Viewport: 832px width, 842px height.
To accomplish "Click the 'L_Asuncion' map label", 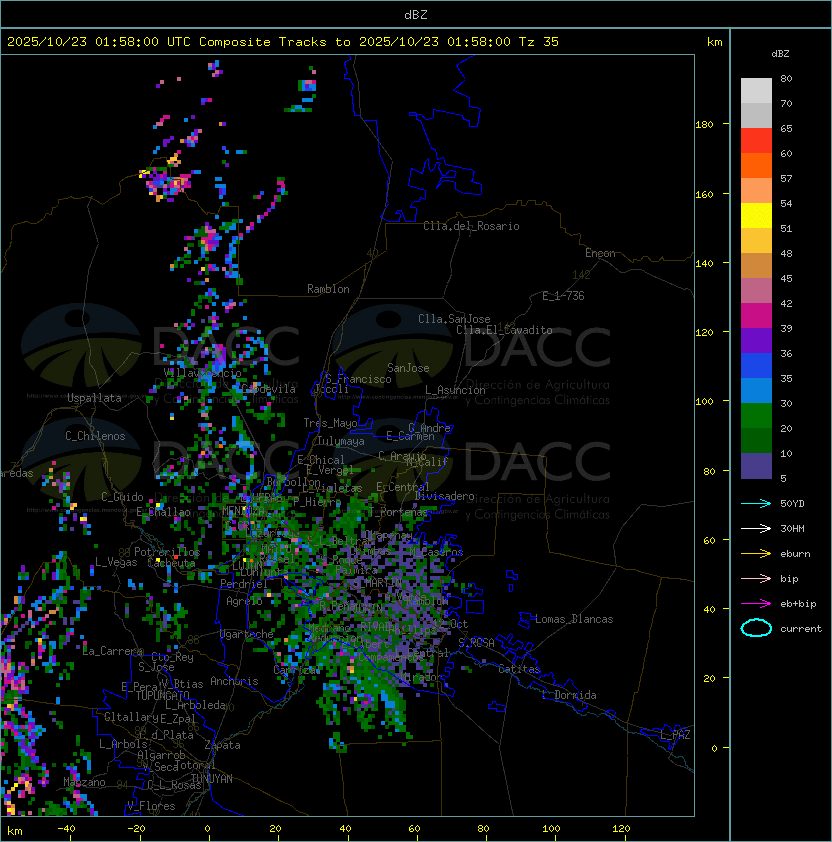I will pos(455,390).
